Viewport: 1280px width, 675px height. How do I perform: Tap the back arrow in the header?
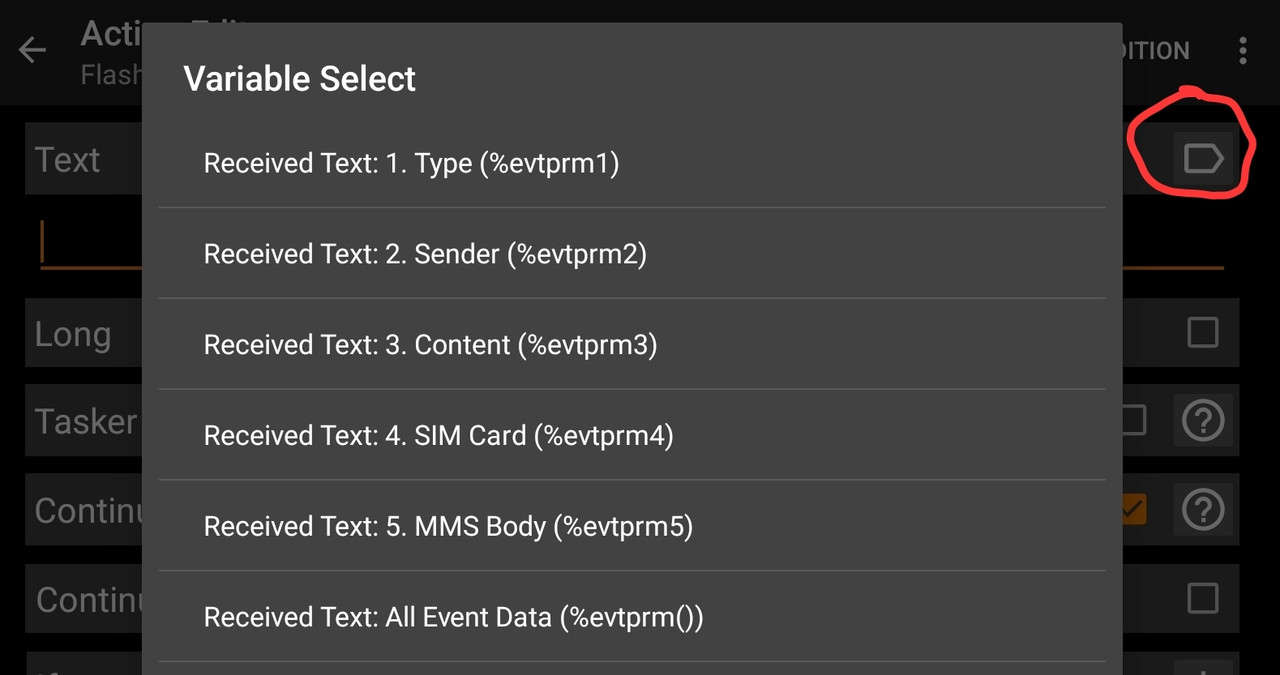tap(33, 50)
